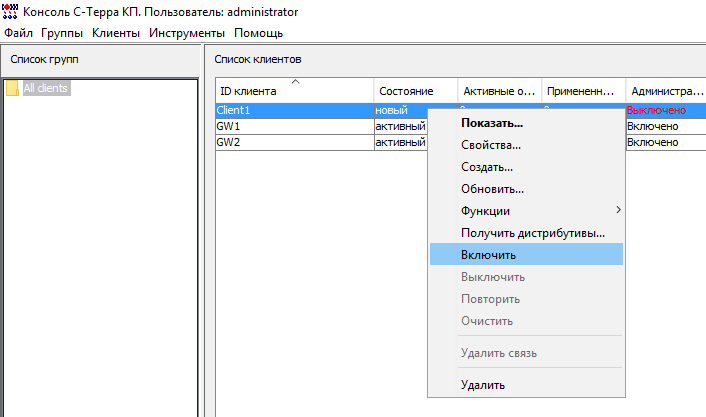Click the greyed Очистить menu entry
706x417 pixels.
[x=526, y=321]
